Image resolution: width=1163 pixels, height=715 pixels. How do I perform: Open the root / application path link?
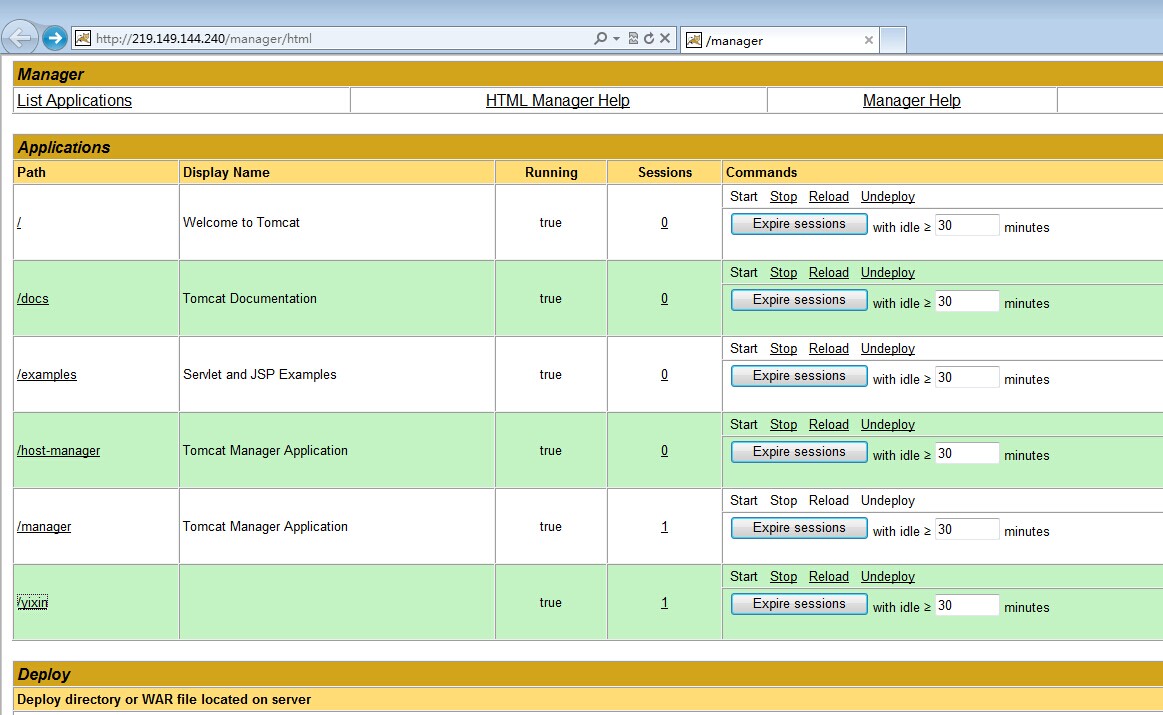pos(19,223)
